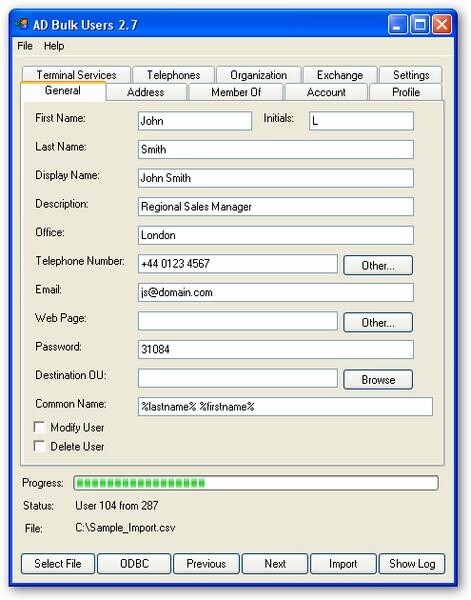The image size is (471, 600).
Task: Click the green progress bar
Action: [256, 483]
